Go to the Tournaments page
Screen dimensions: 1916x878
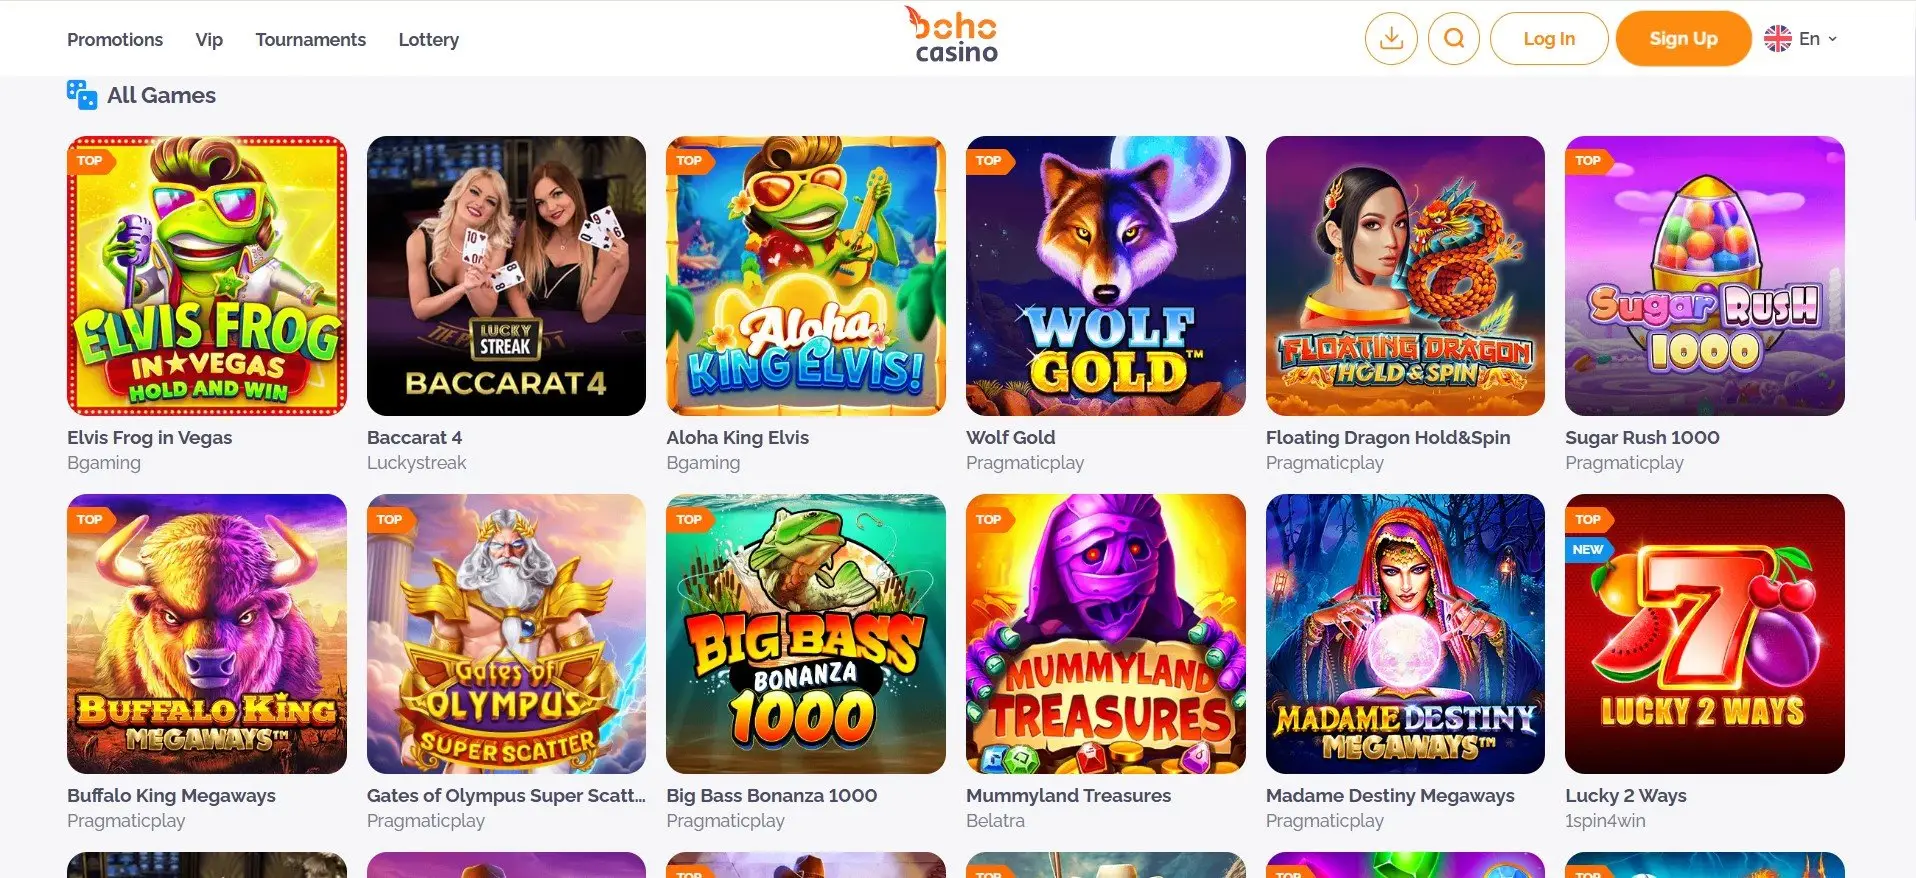pyautogui.click(x=310, y=40)
